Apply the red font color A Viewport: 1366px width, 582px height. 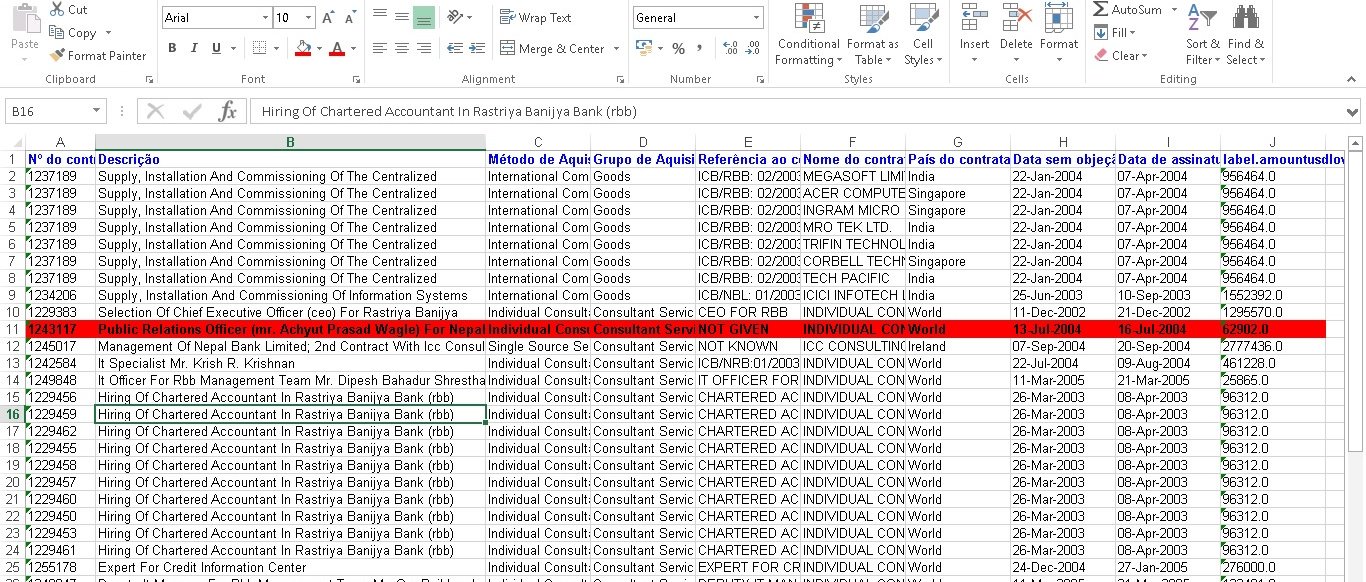(x=337, y=48)
